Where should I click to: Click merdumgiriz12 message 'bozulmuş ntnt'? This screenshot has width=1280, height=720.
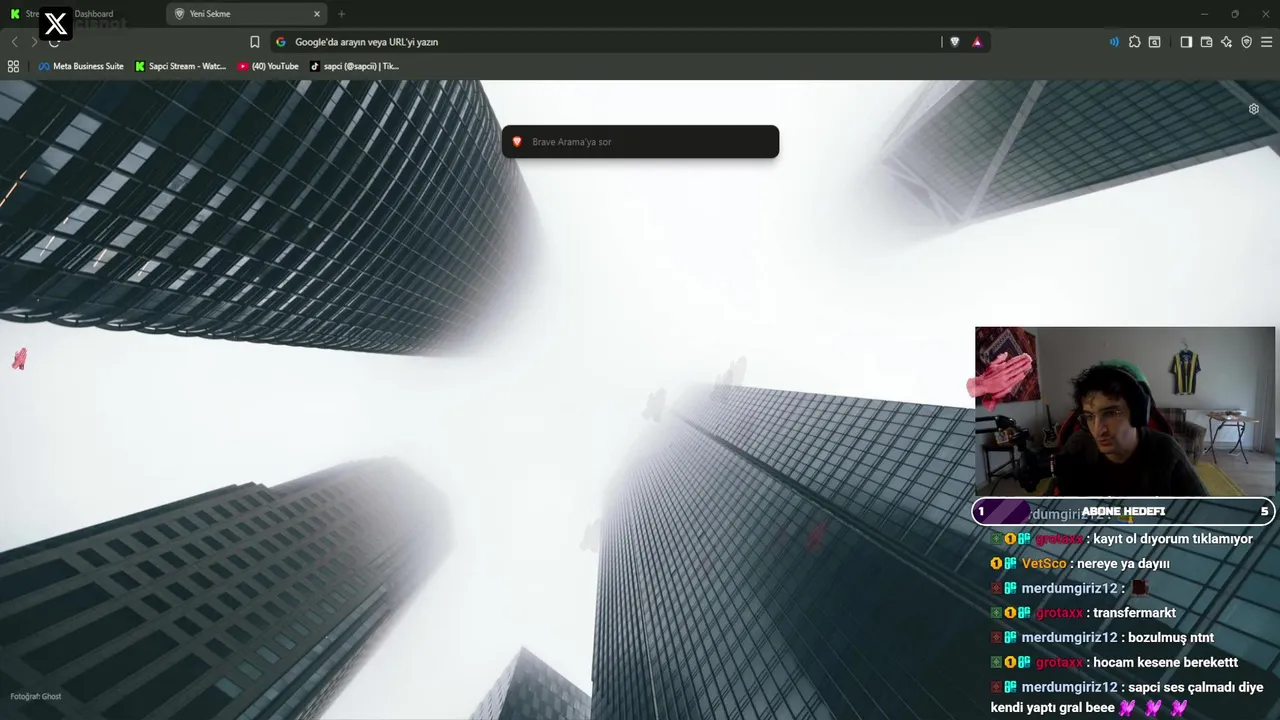click(x=1170, y=637)
